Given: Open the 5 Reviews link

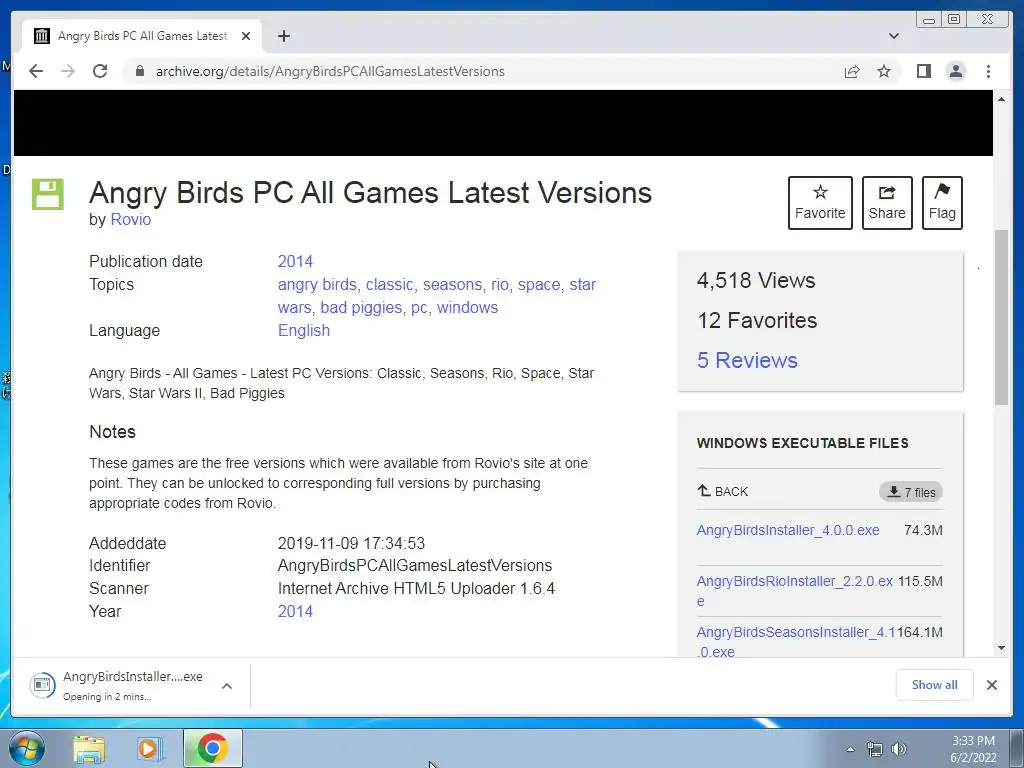Looking at the screenshot, I should (747, 360).
